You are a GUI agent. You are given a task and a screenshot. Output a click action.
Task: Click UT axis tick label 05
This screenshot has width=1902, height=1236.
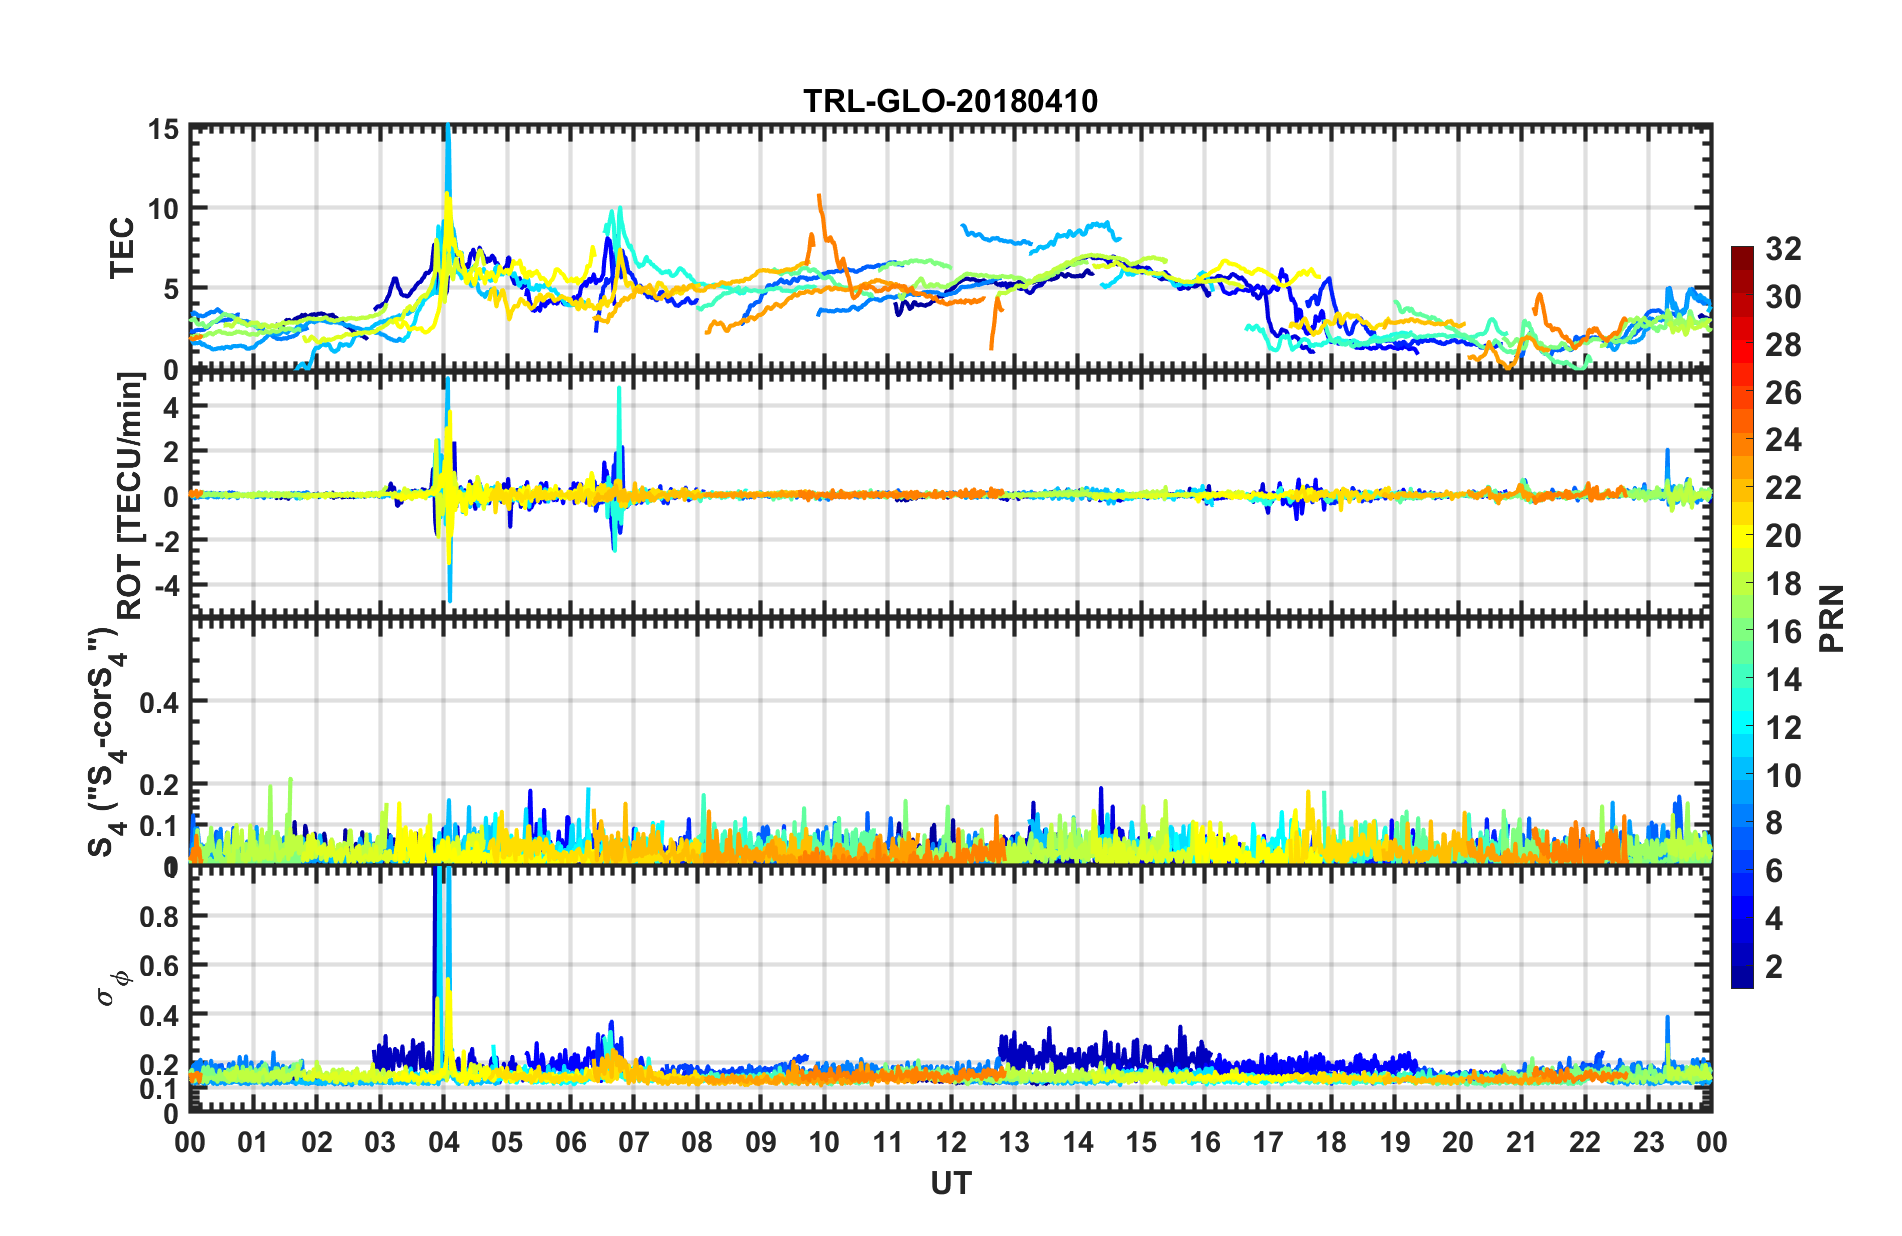(507, 1142)
